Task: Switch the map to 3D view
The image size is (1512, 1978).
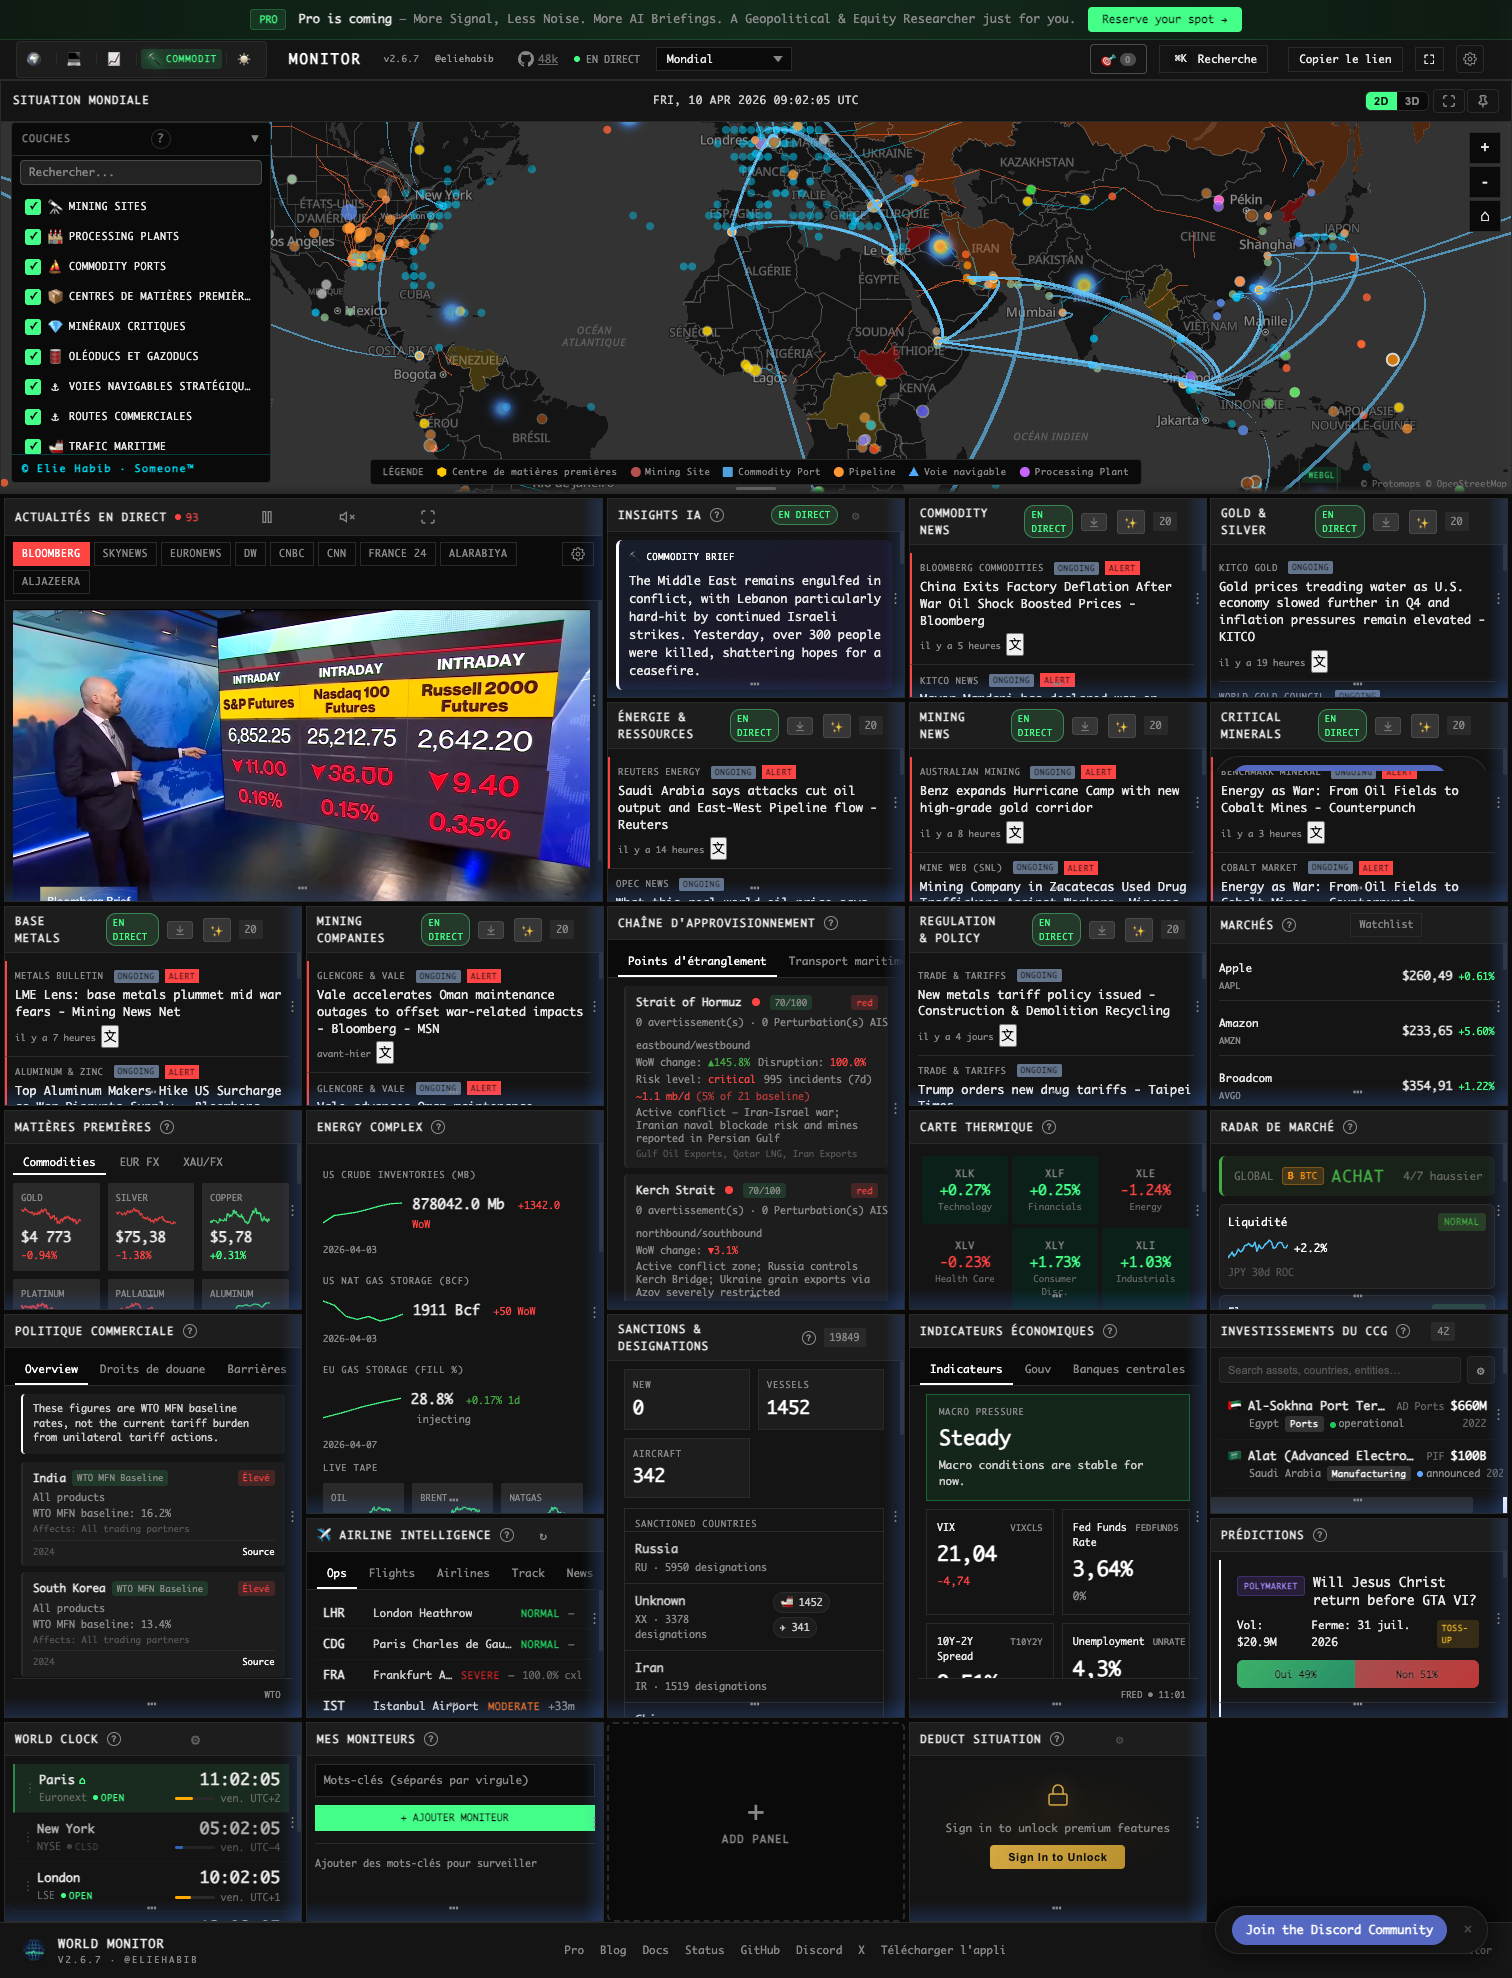Action: (x=1412, y=101)
